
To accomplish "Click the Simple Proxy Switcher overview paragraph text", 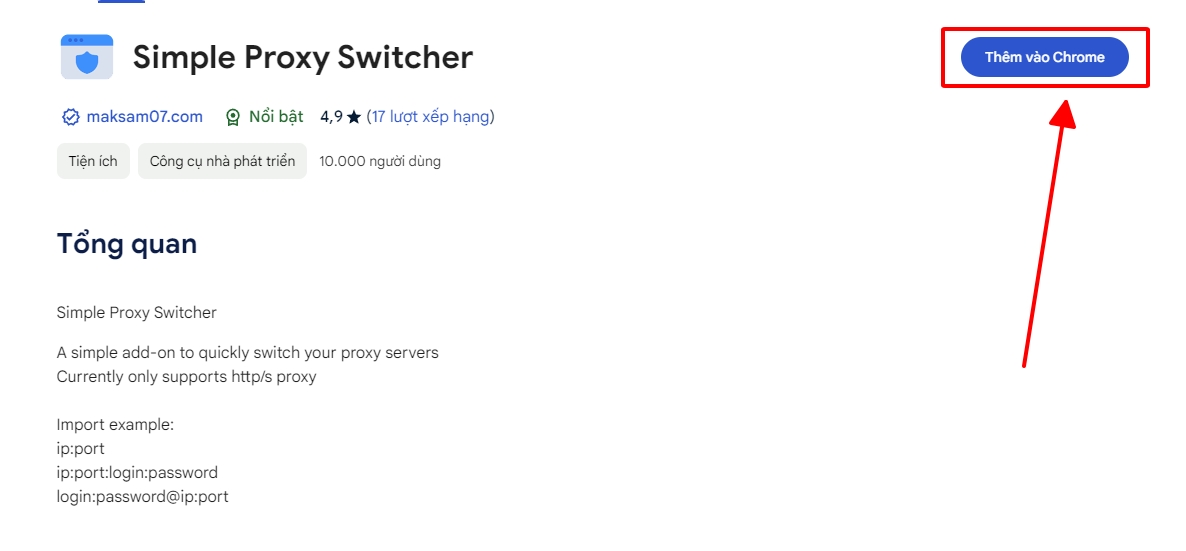I will [x=136, y=313].
